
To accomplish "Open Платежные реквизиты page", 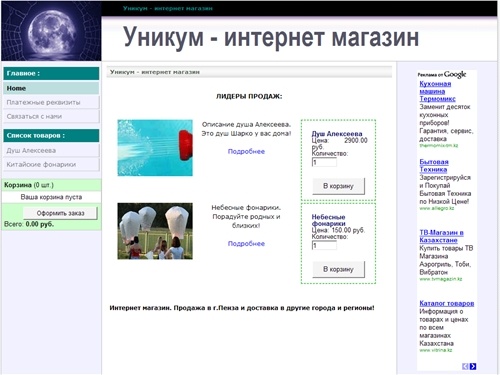I will tap(51, 102).
